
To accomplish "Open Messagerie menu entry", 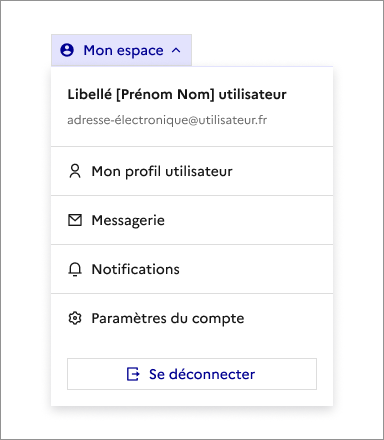I will point(192,220).
